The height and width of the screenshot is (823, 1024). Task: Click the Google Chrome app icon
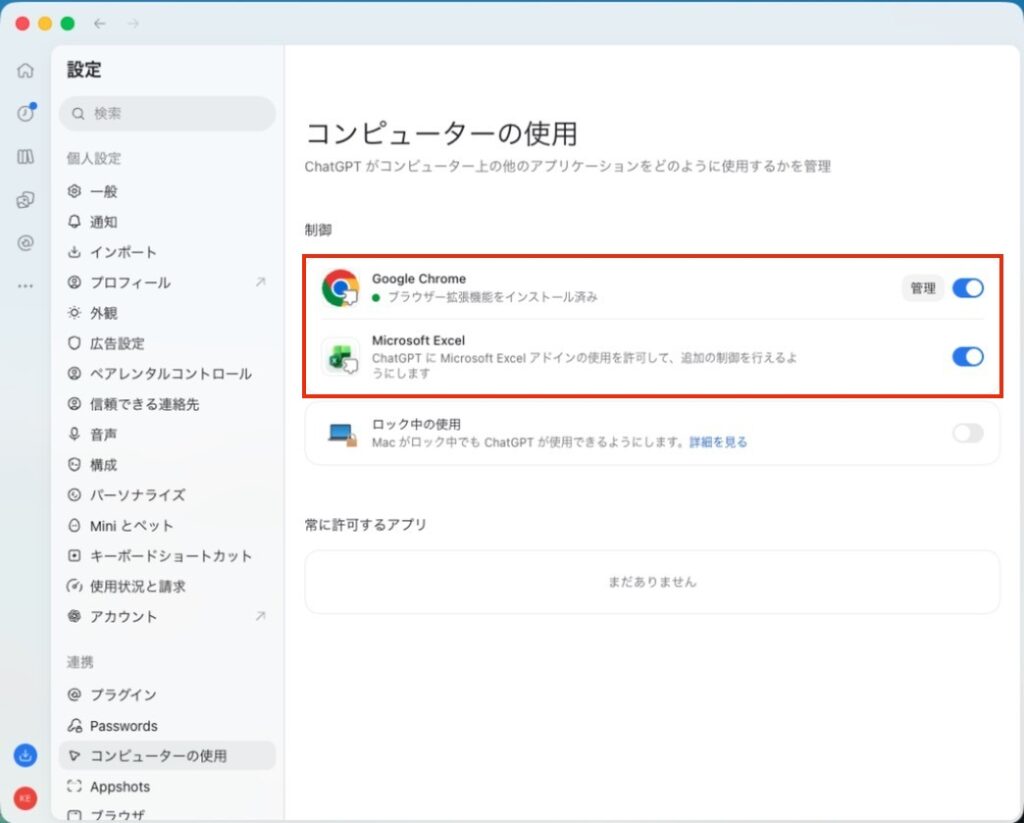[340, 288]
